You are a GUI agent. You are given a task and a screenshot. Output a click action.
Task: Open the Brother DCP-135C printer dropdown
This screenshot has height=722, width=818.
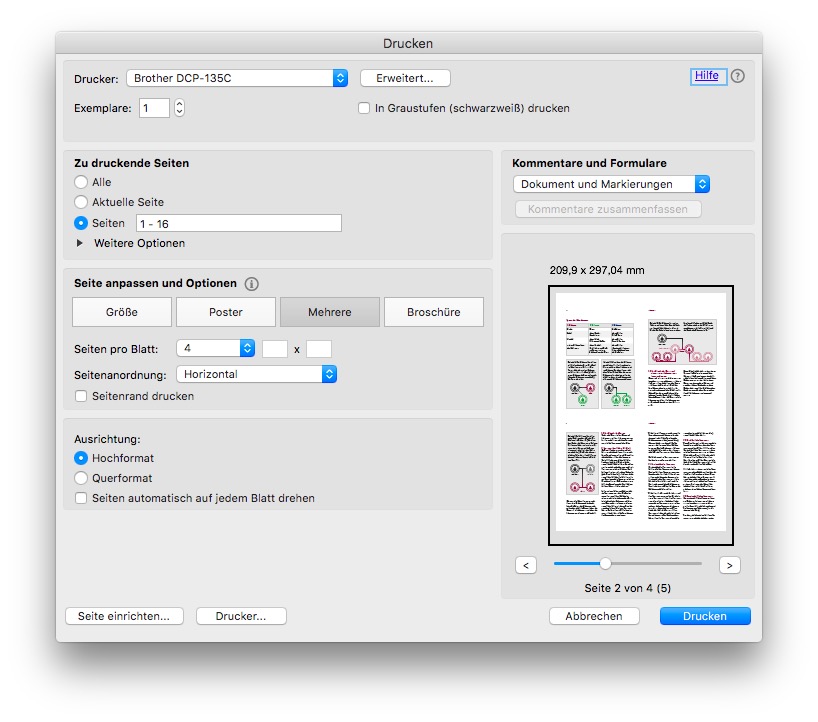[x=237, y=77]
